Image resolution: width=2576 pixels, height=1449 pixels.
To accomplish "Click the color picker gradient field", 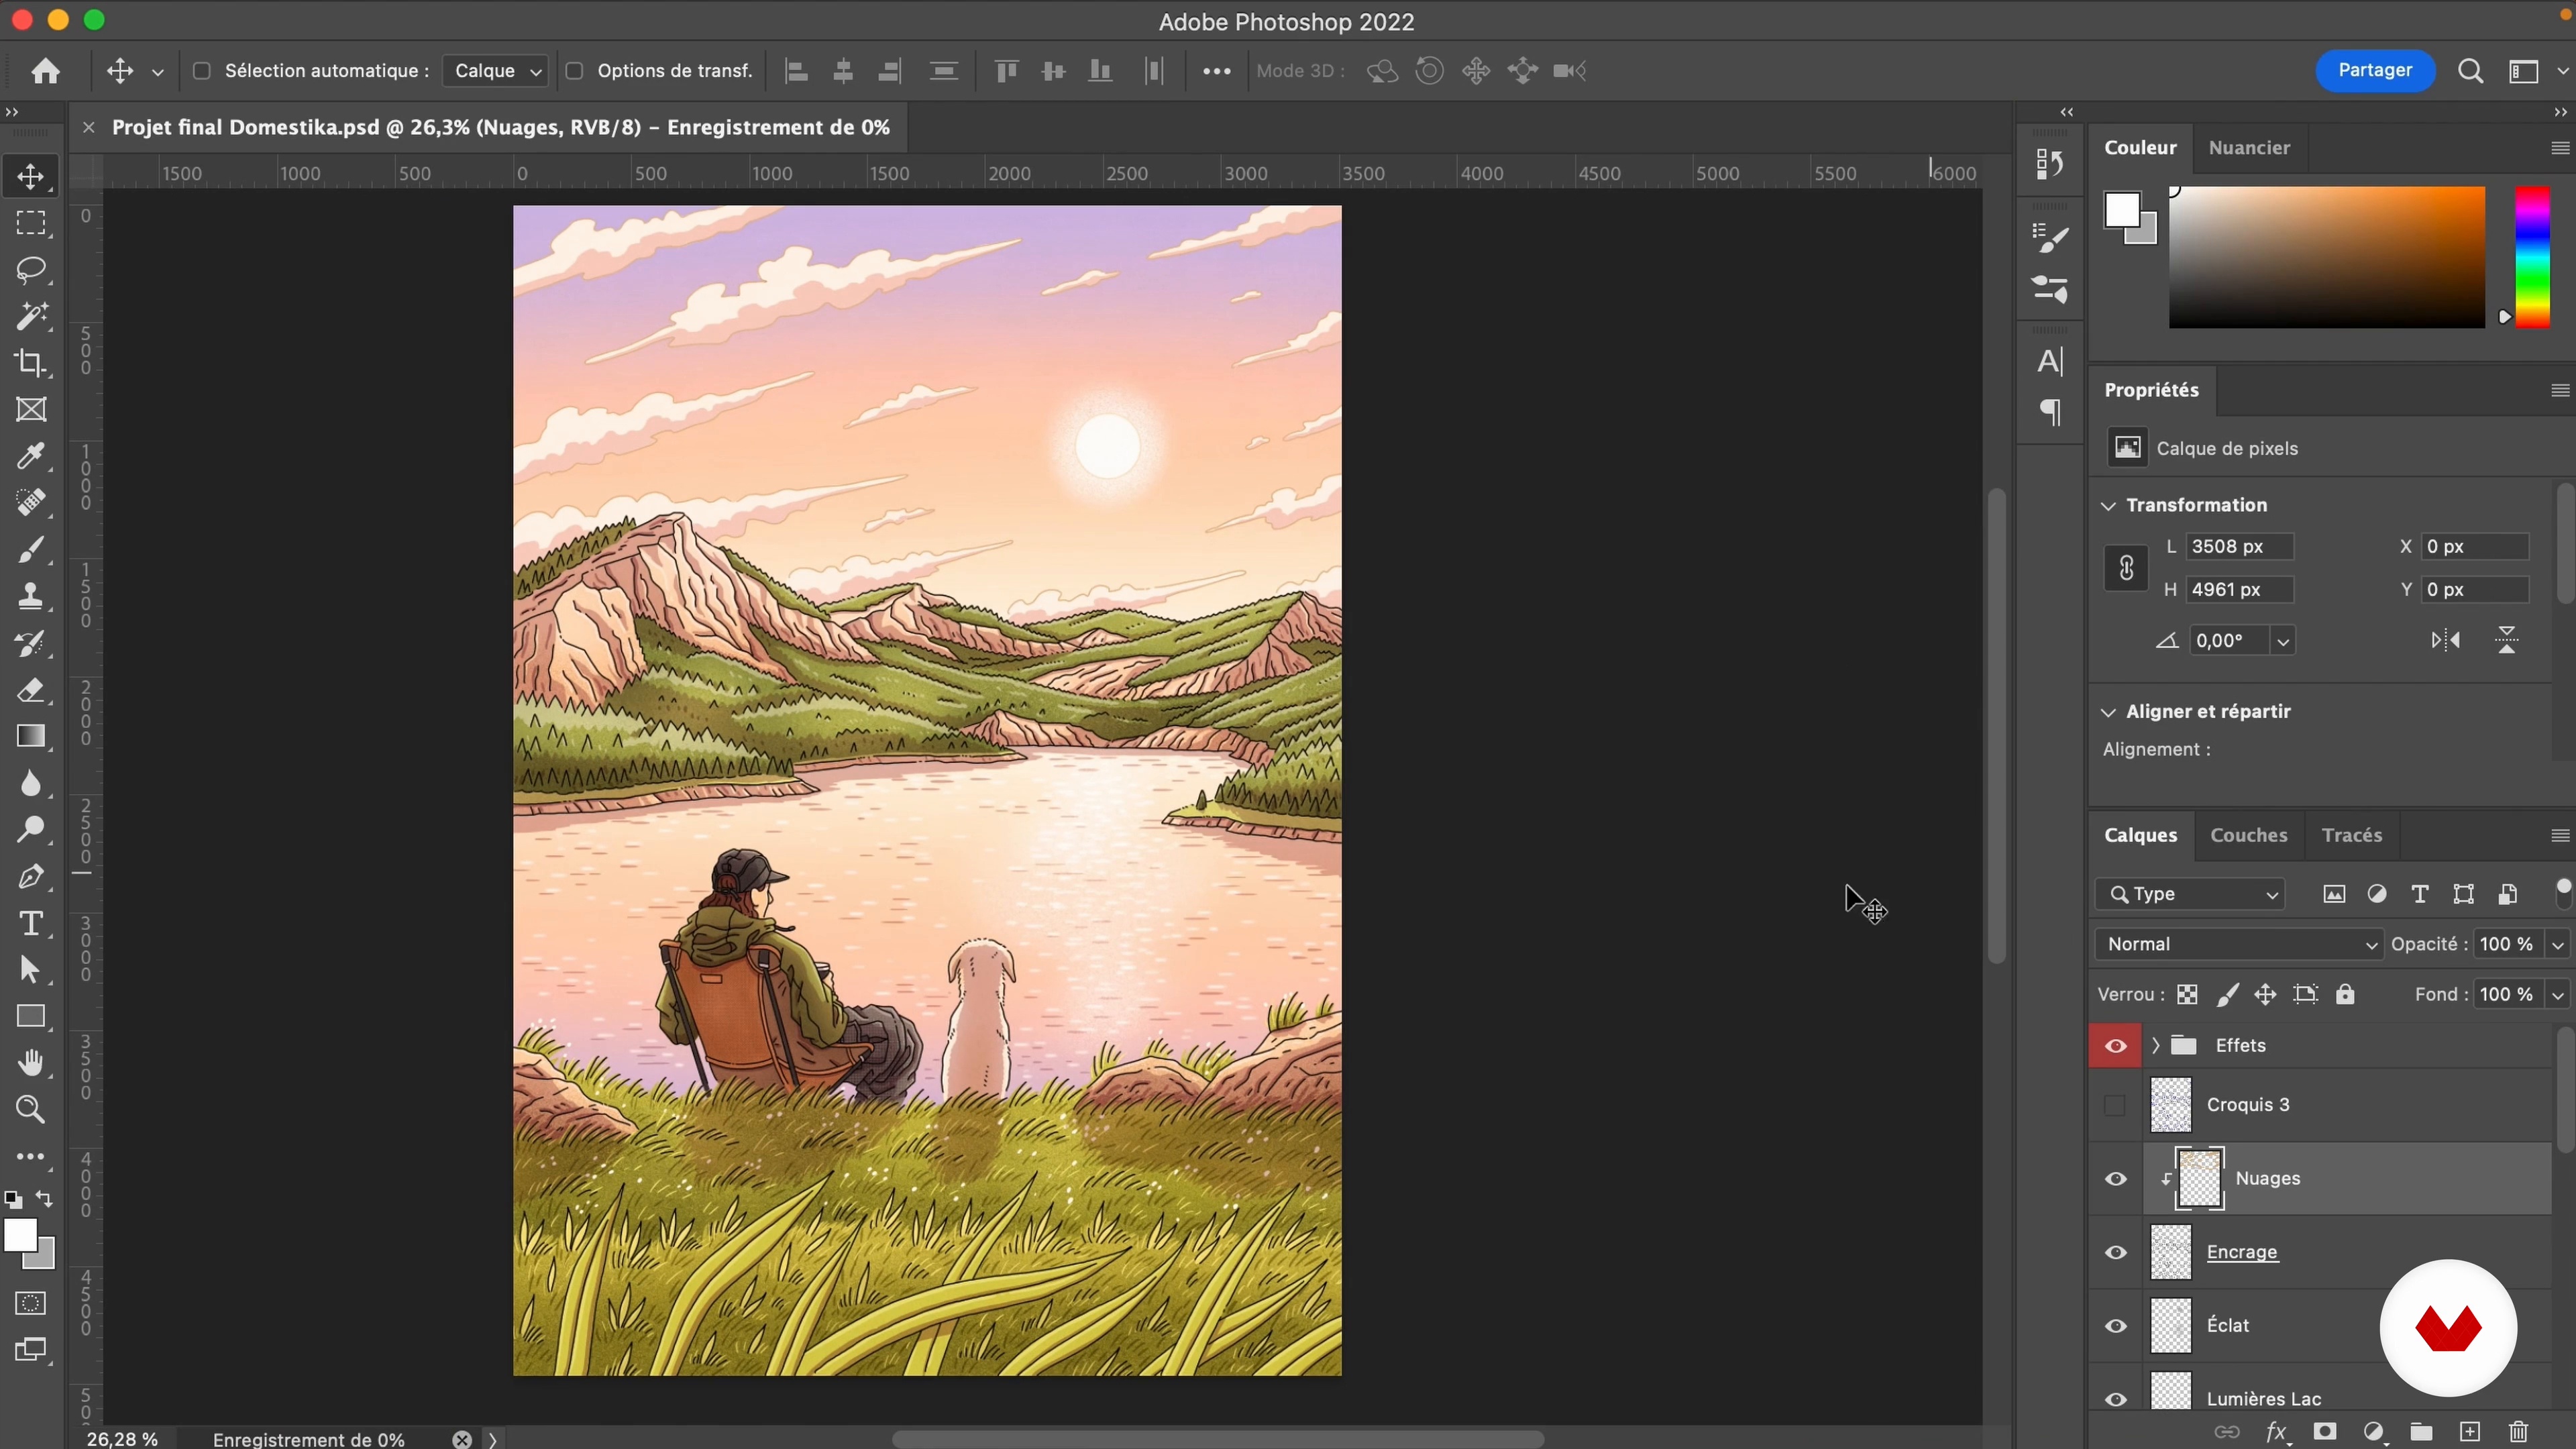I will pyautogui.click(x=2326, y=257).
